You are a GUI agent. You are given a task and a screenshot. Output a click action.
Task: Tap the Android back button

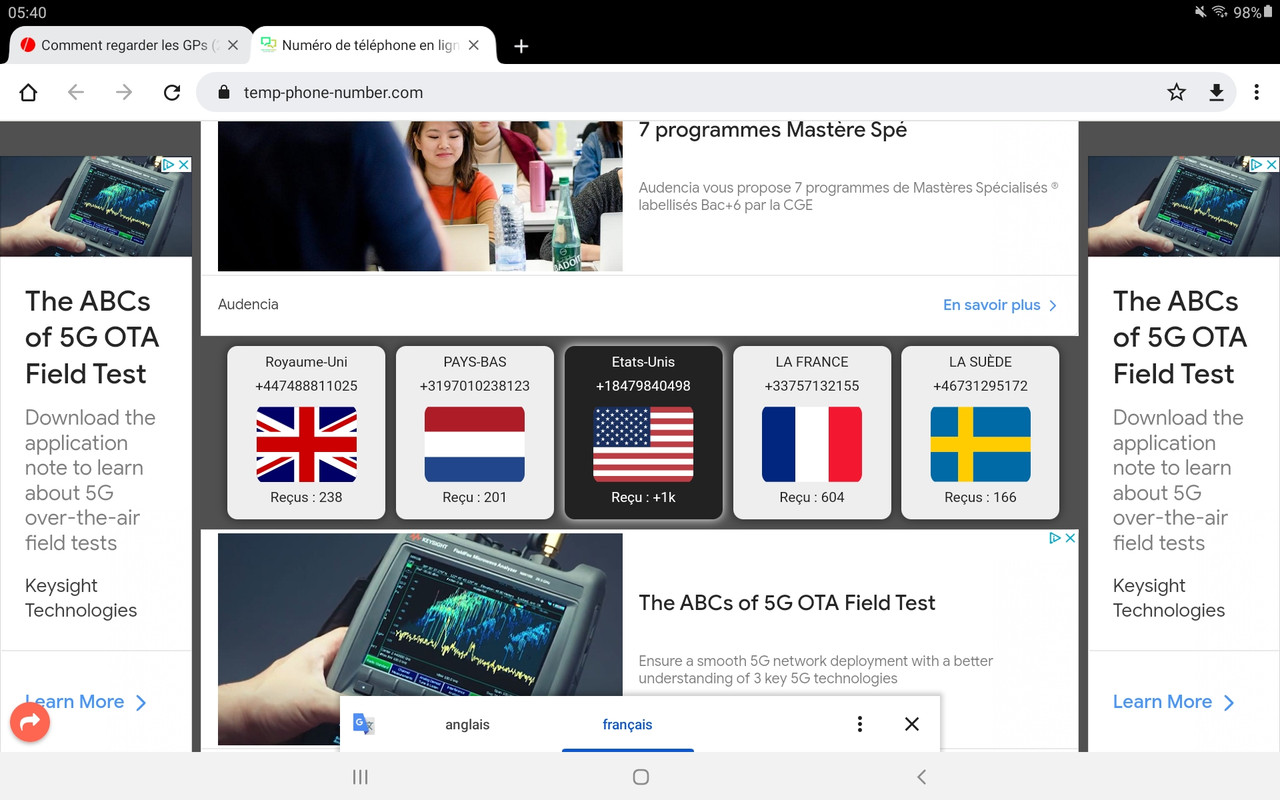[921, 777]
